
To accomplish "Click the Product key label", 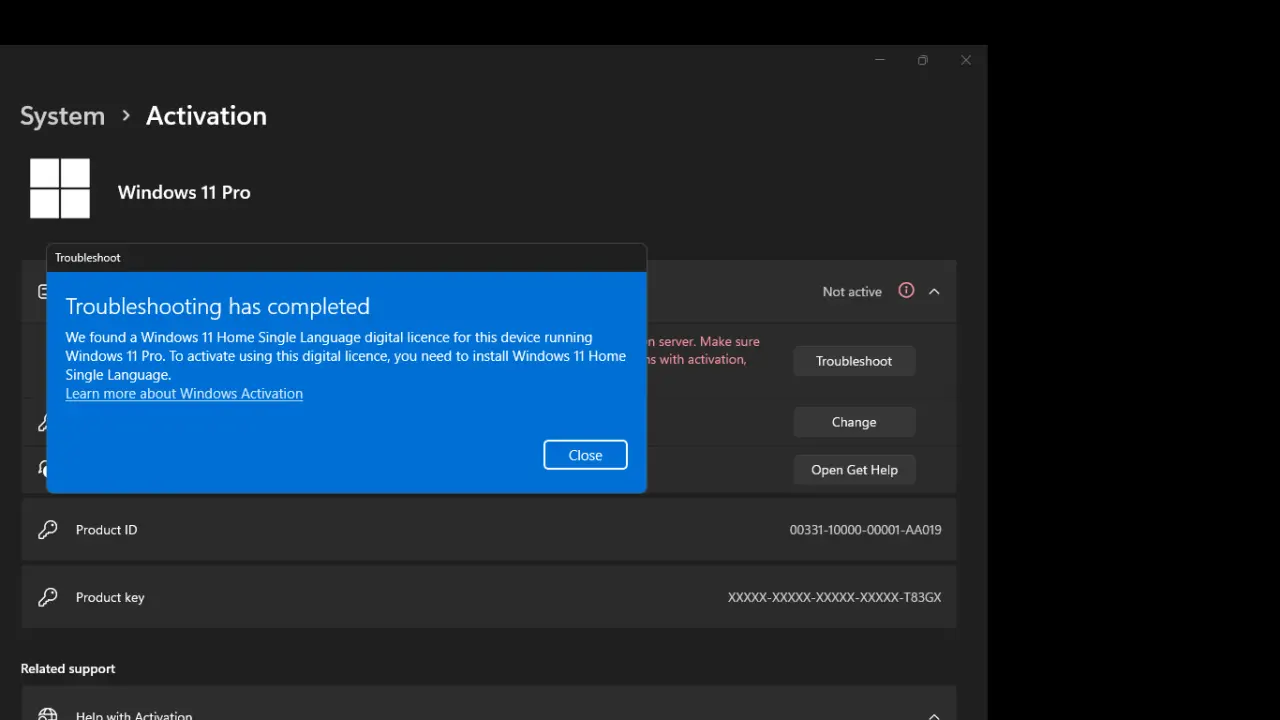I will 110,597.
